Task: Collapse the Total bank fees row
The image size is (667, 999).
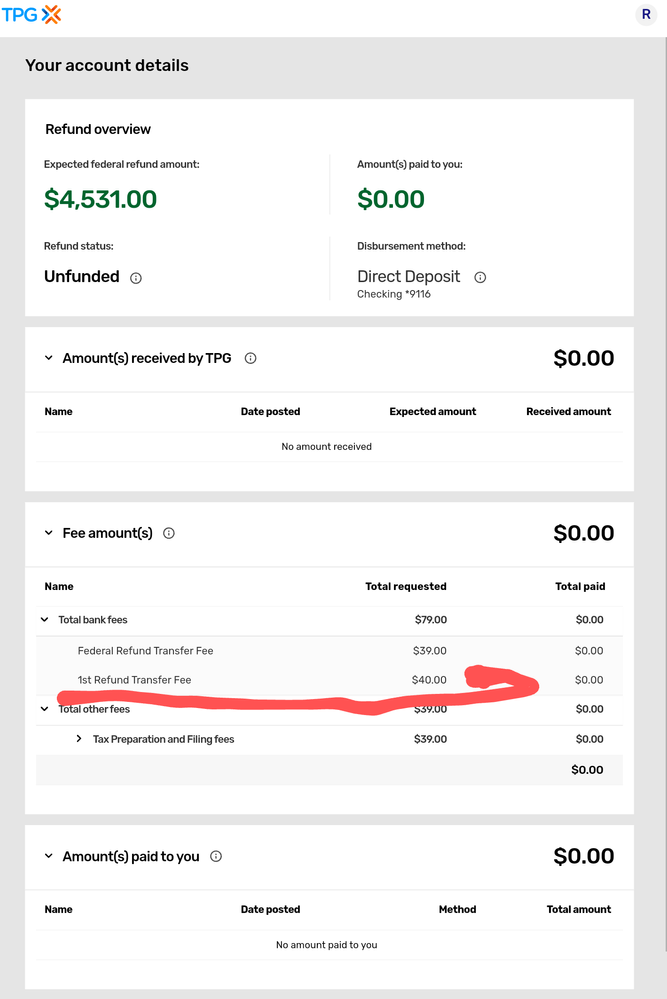Action: coord(45,620)
